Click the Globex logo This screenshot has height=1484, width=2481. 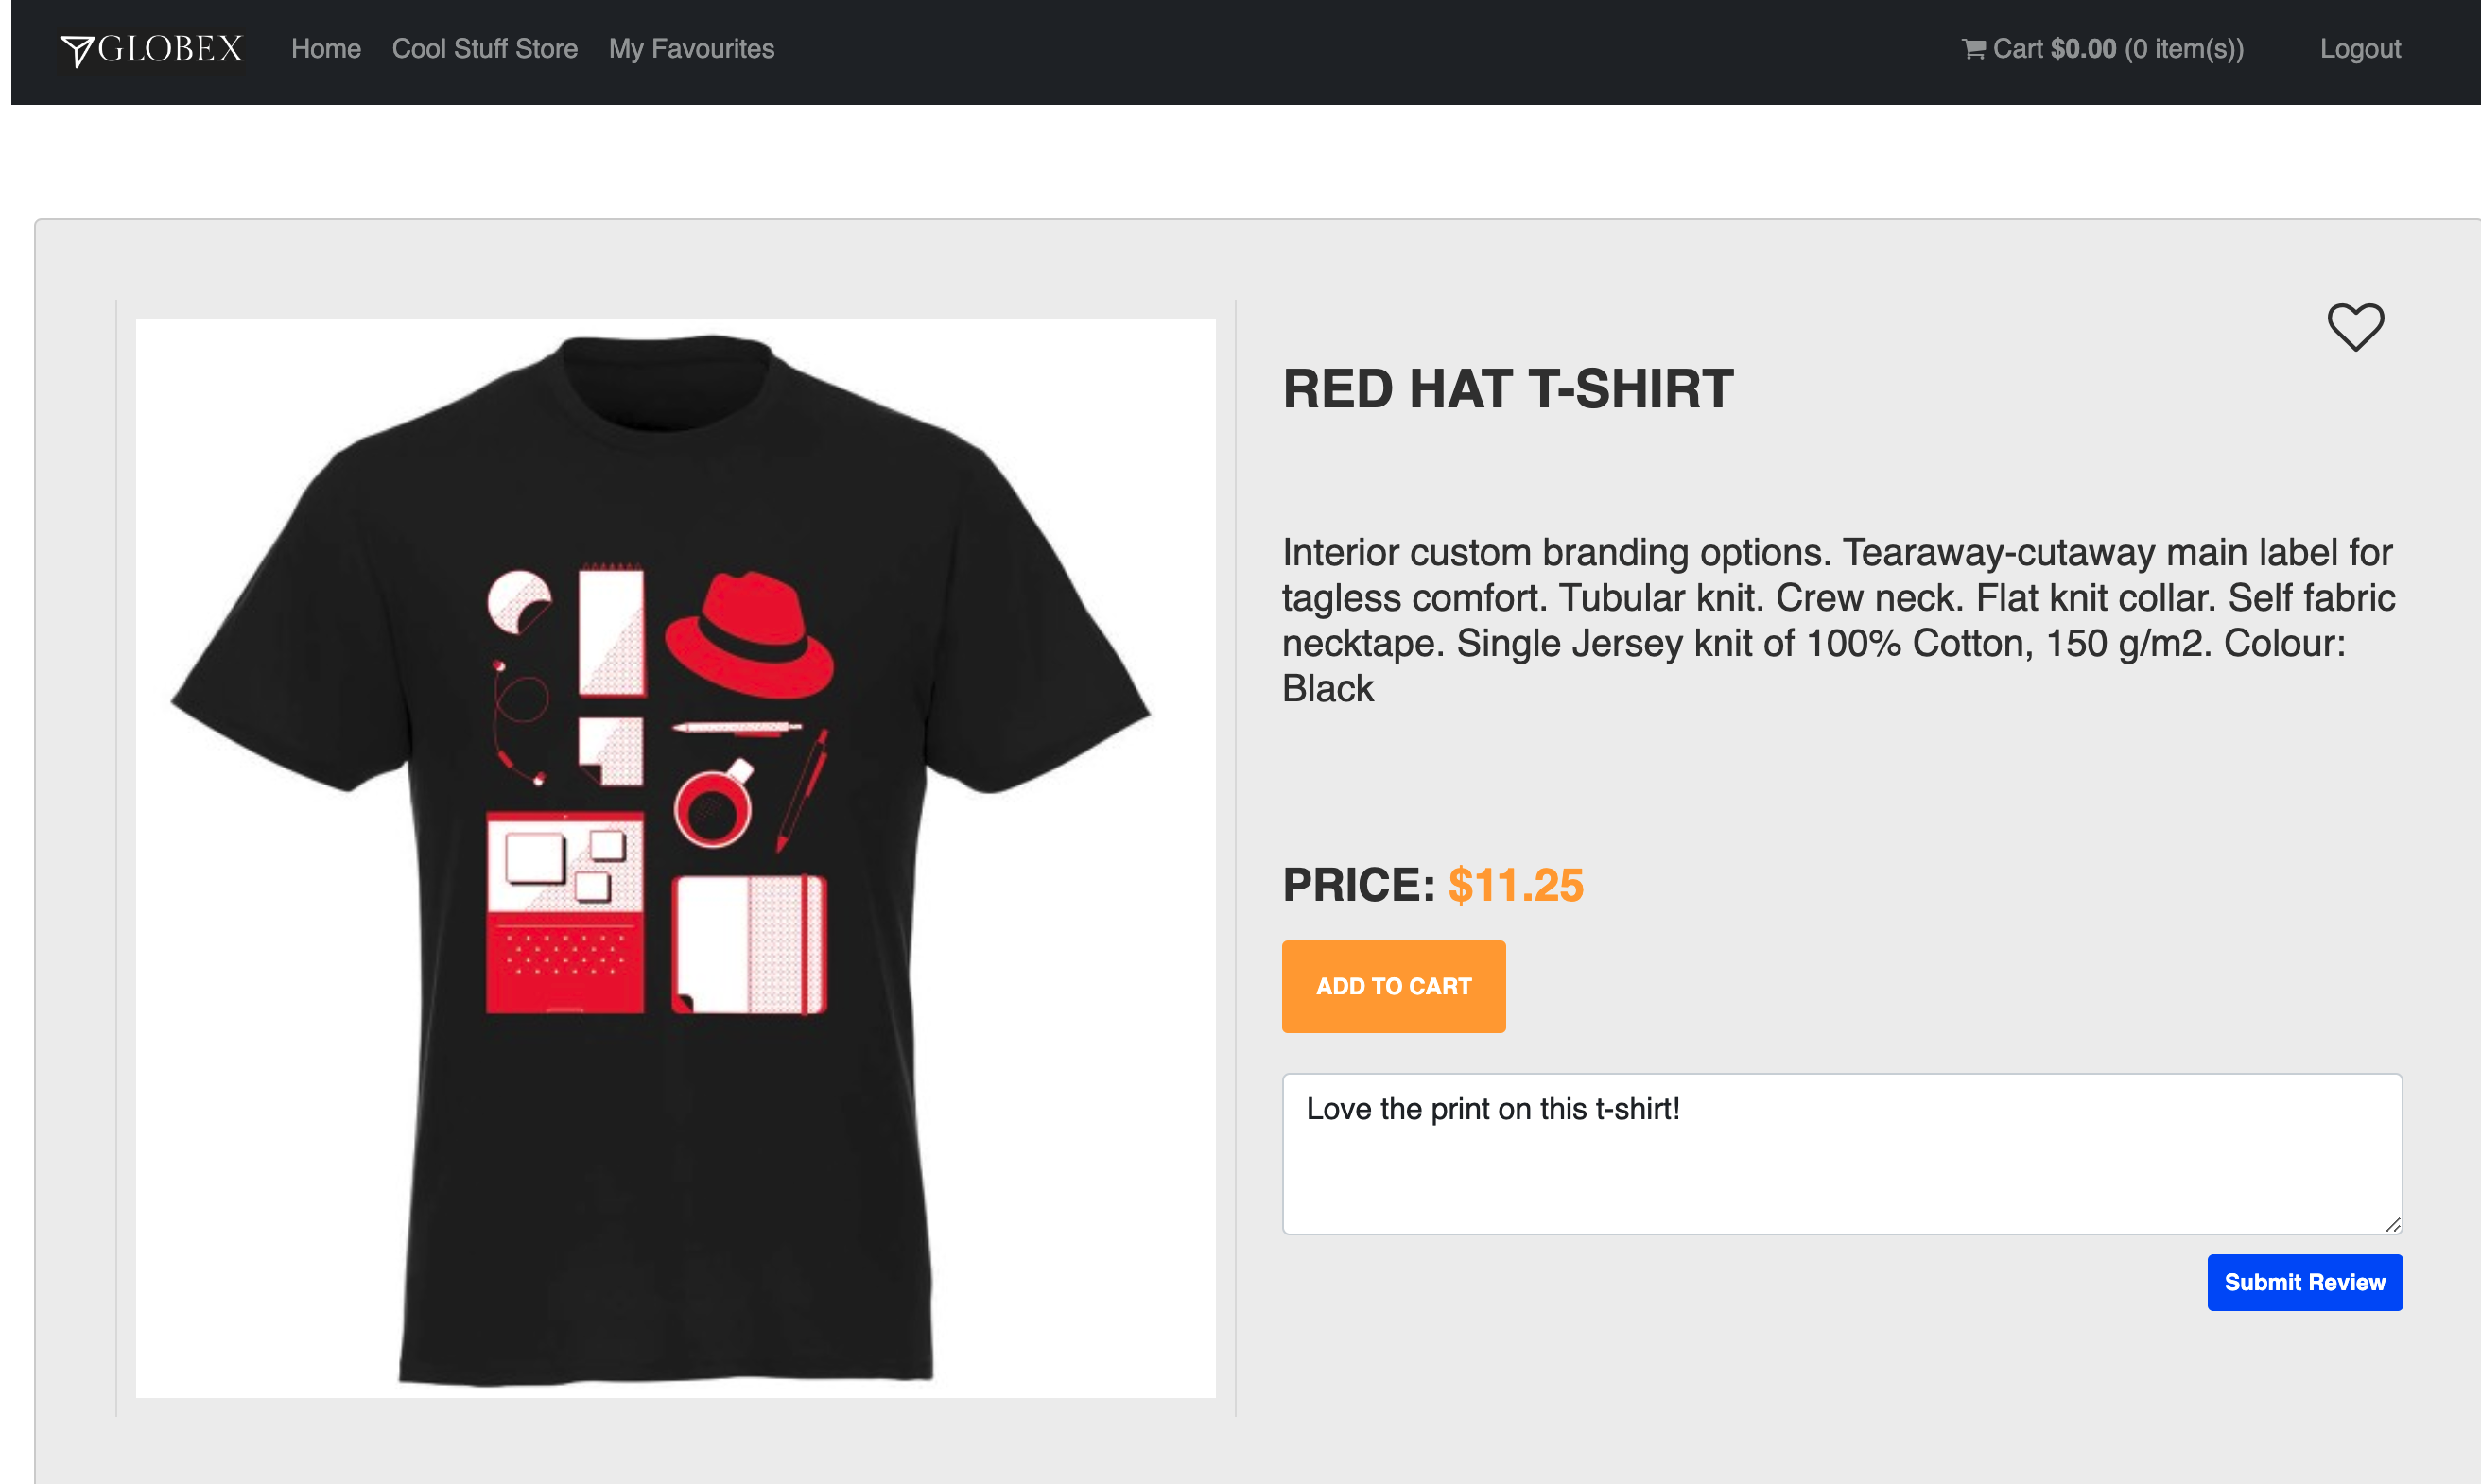(152, 49)
